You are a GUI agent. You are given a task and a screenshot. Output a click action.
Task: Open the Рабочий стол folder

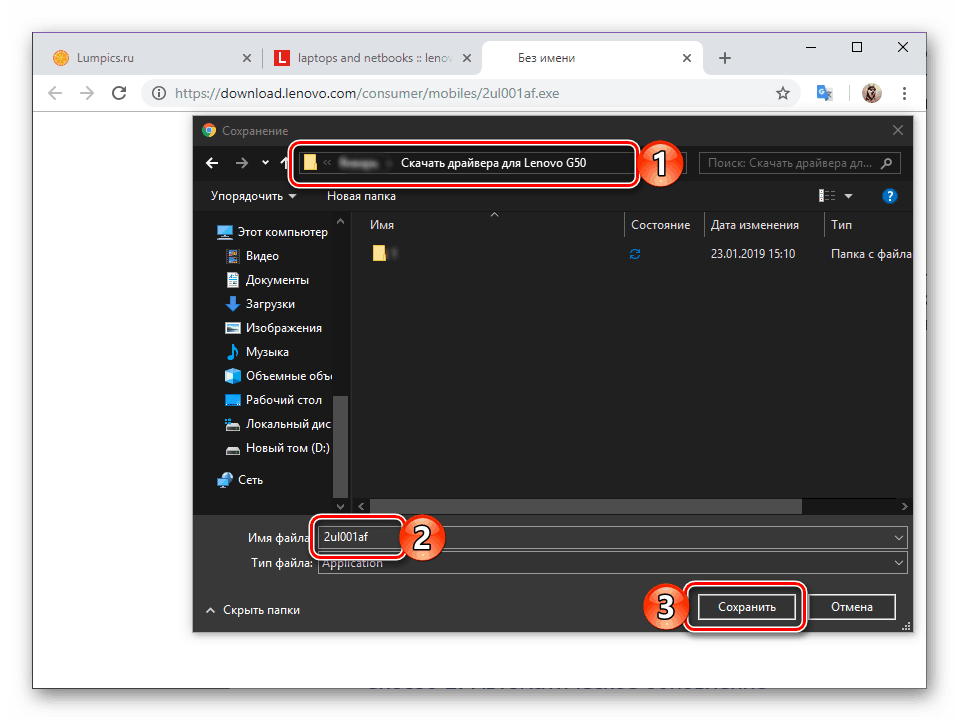pos(273,400)
